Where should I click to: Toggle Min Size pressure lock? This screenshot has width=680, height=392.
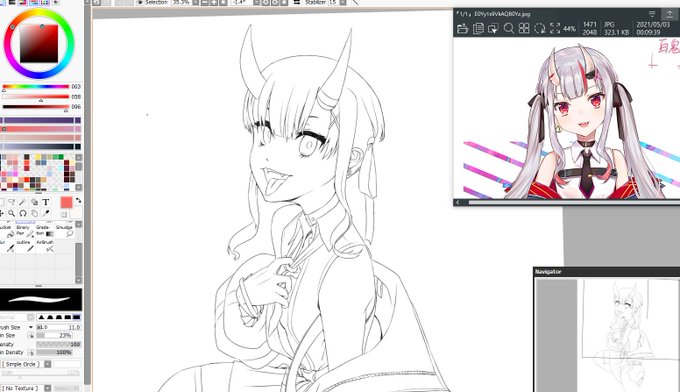[31, 336]
